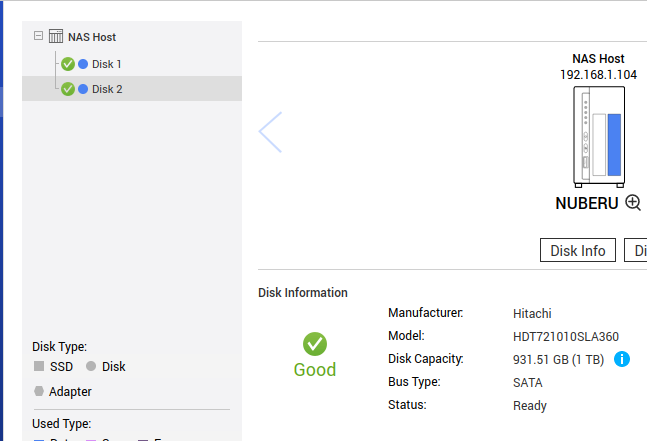Click the NAS Host IP address 192.168.1.104

click(x=598, y=74)
